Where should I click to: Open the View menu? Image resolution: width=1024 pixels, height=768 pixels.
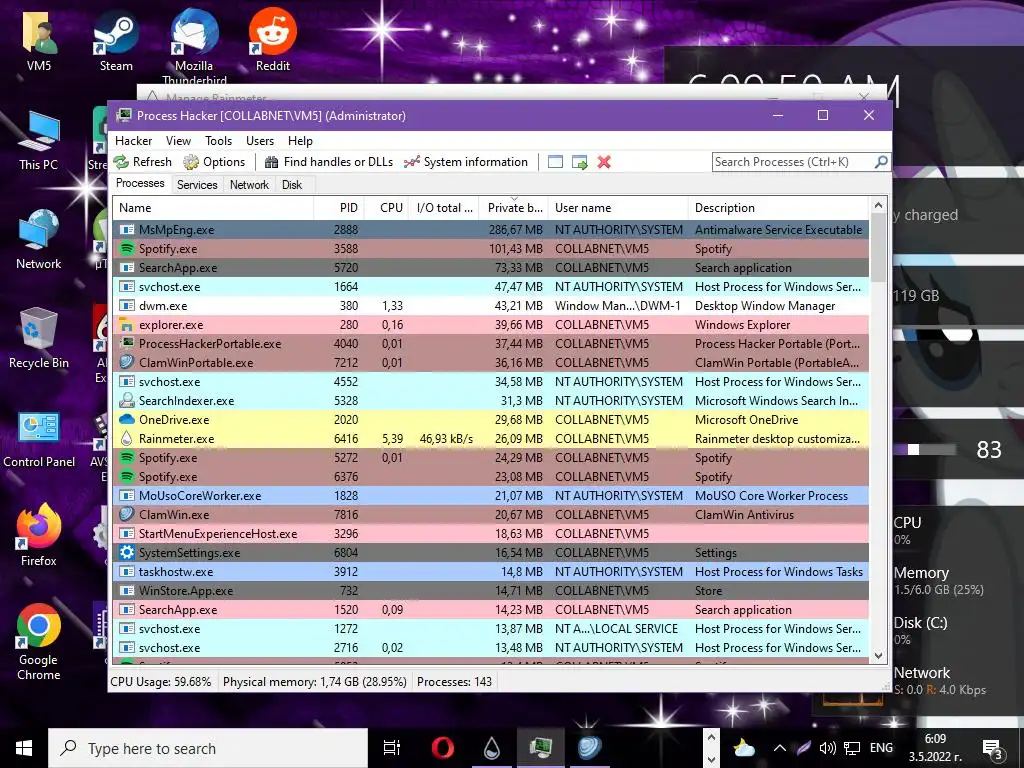coord(178,141)
